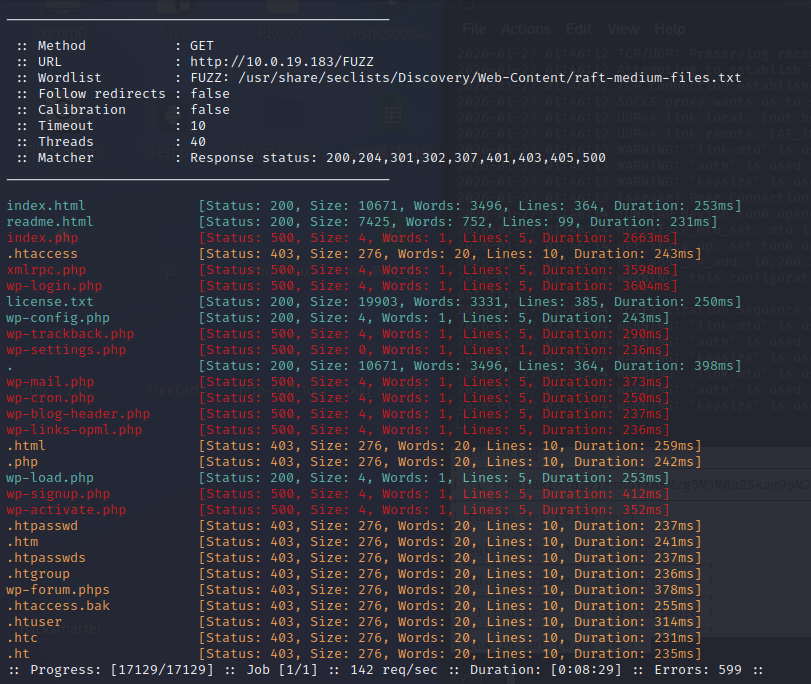Open the Actions menu

coord(526,29)
